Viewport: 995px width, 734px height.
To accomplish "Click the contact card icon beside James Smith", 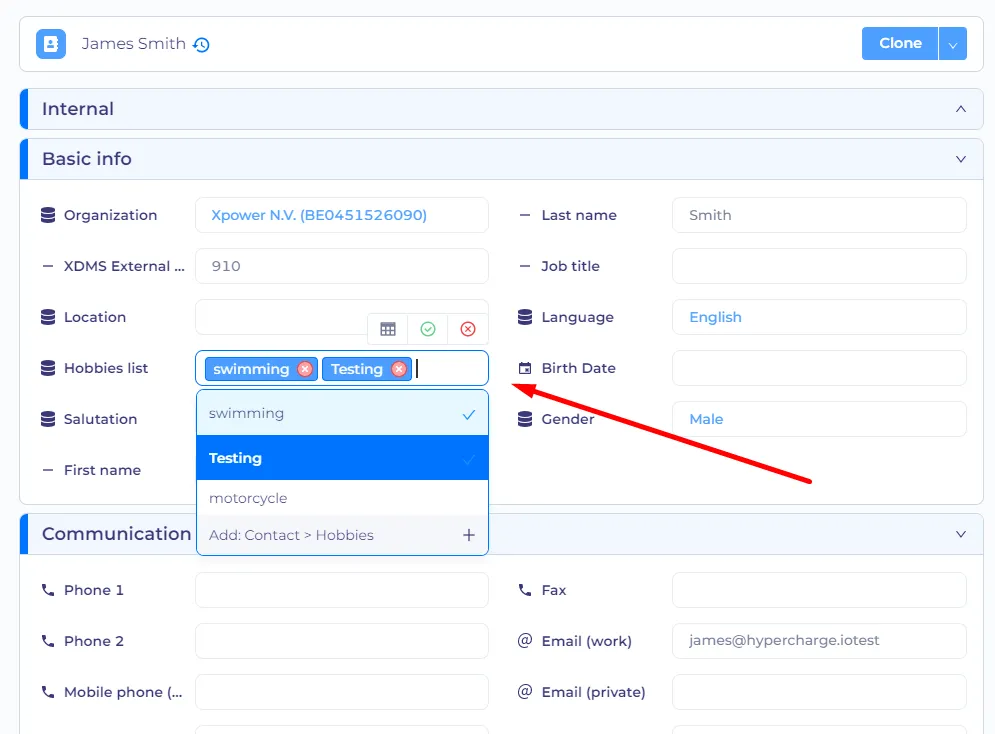I will (51, 44).
